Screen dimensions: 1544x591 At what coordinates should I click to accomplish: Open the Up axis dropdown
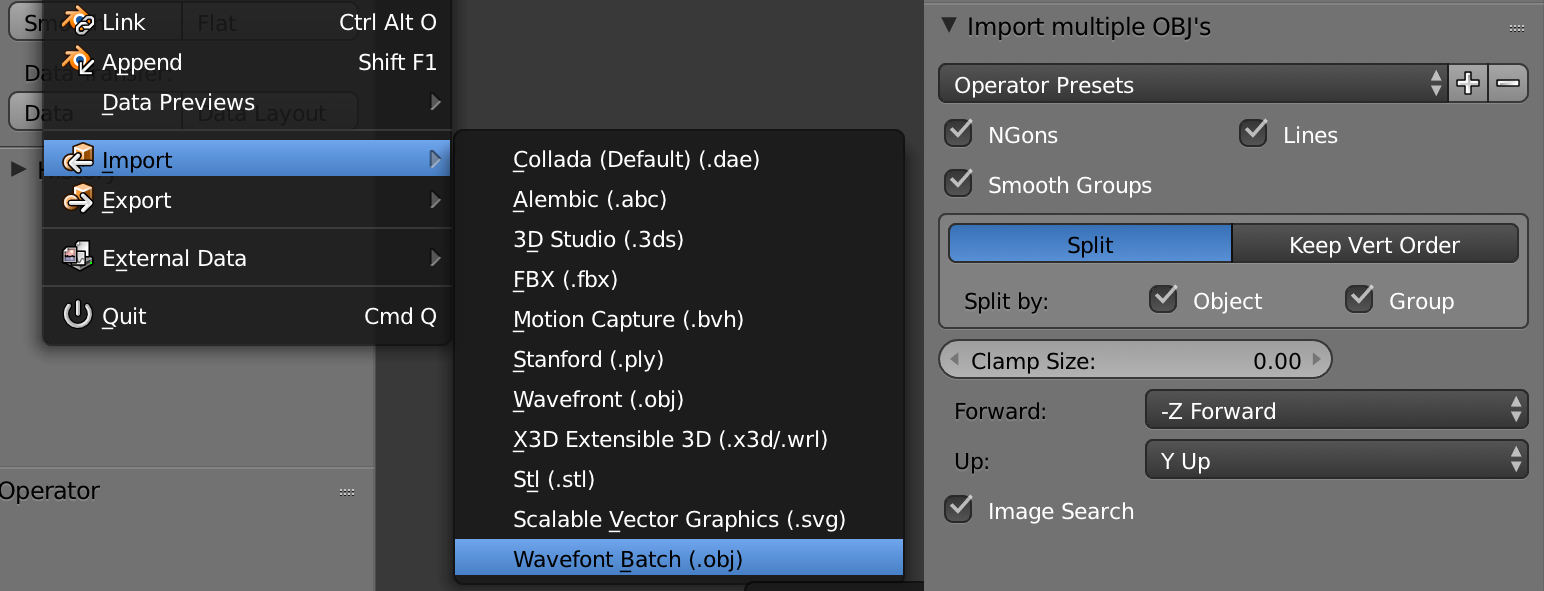click(1336, 459)
